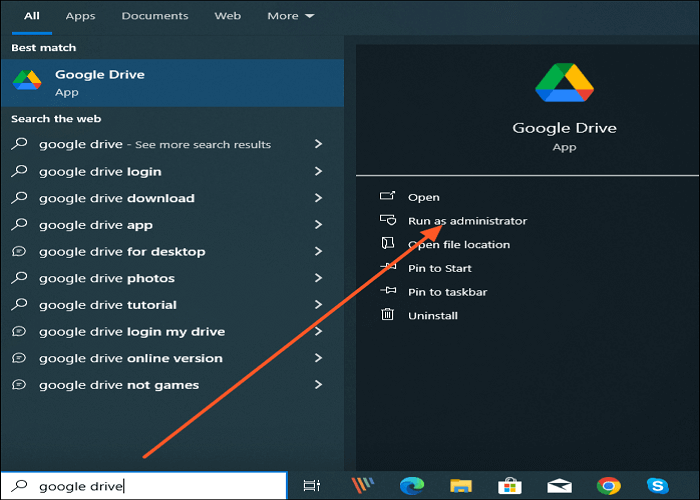Switch to the Documents tab

(154, 16)
